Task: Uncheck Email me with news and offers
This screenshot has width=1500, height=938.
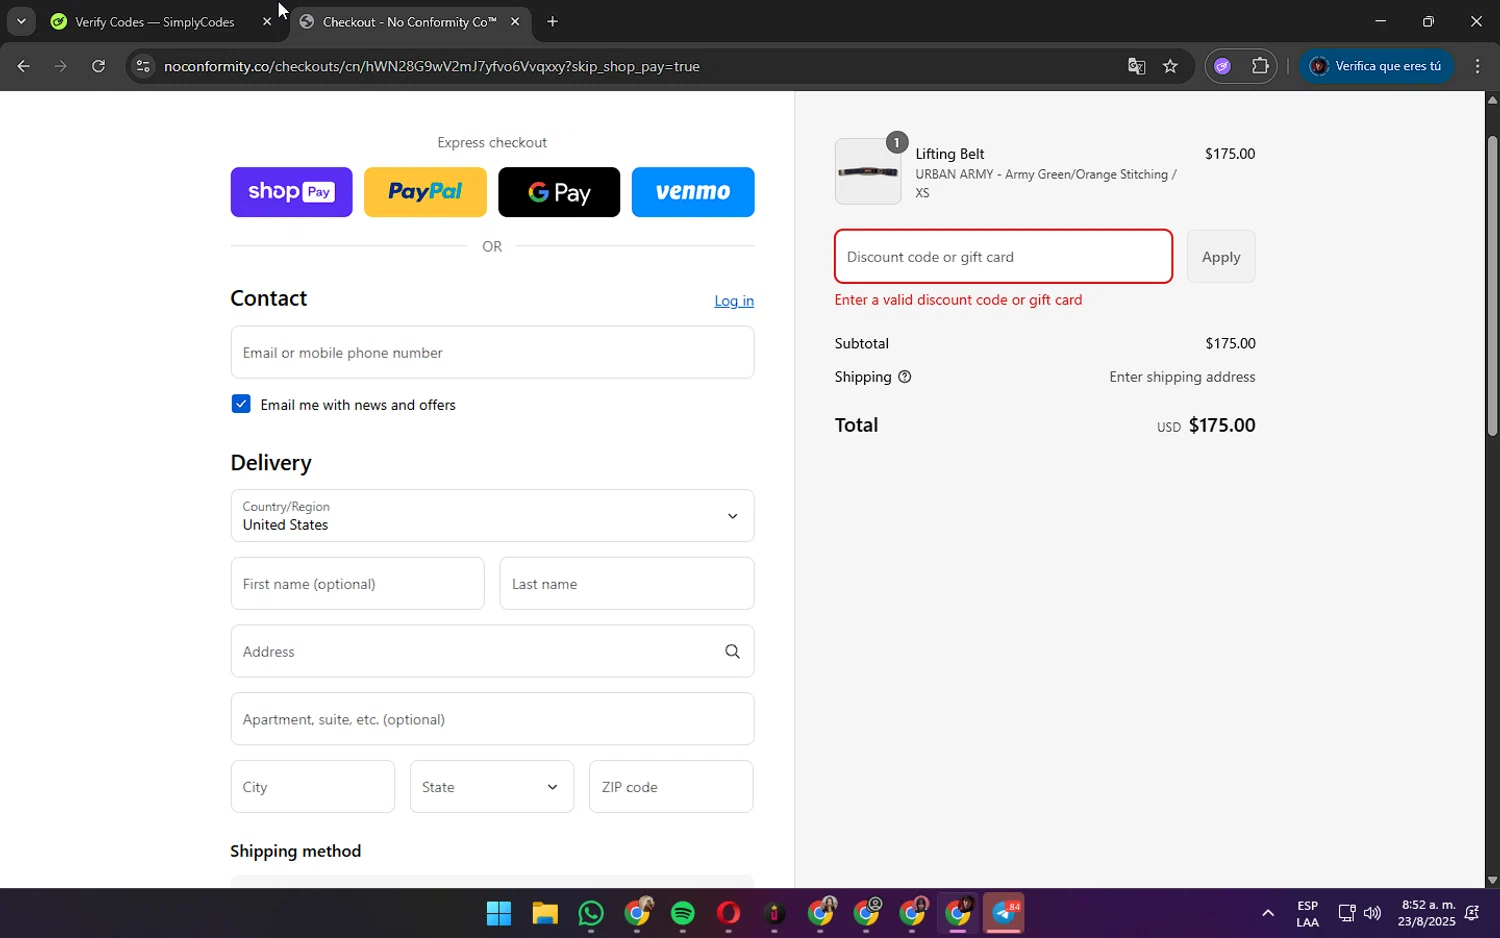Action: (241, 404)
